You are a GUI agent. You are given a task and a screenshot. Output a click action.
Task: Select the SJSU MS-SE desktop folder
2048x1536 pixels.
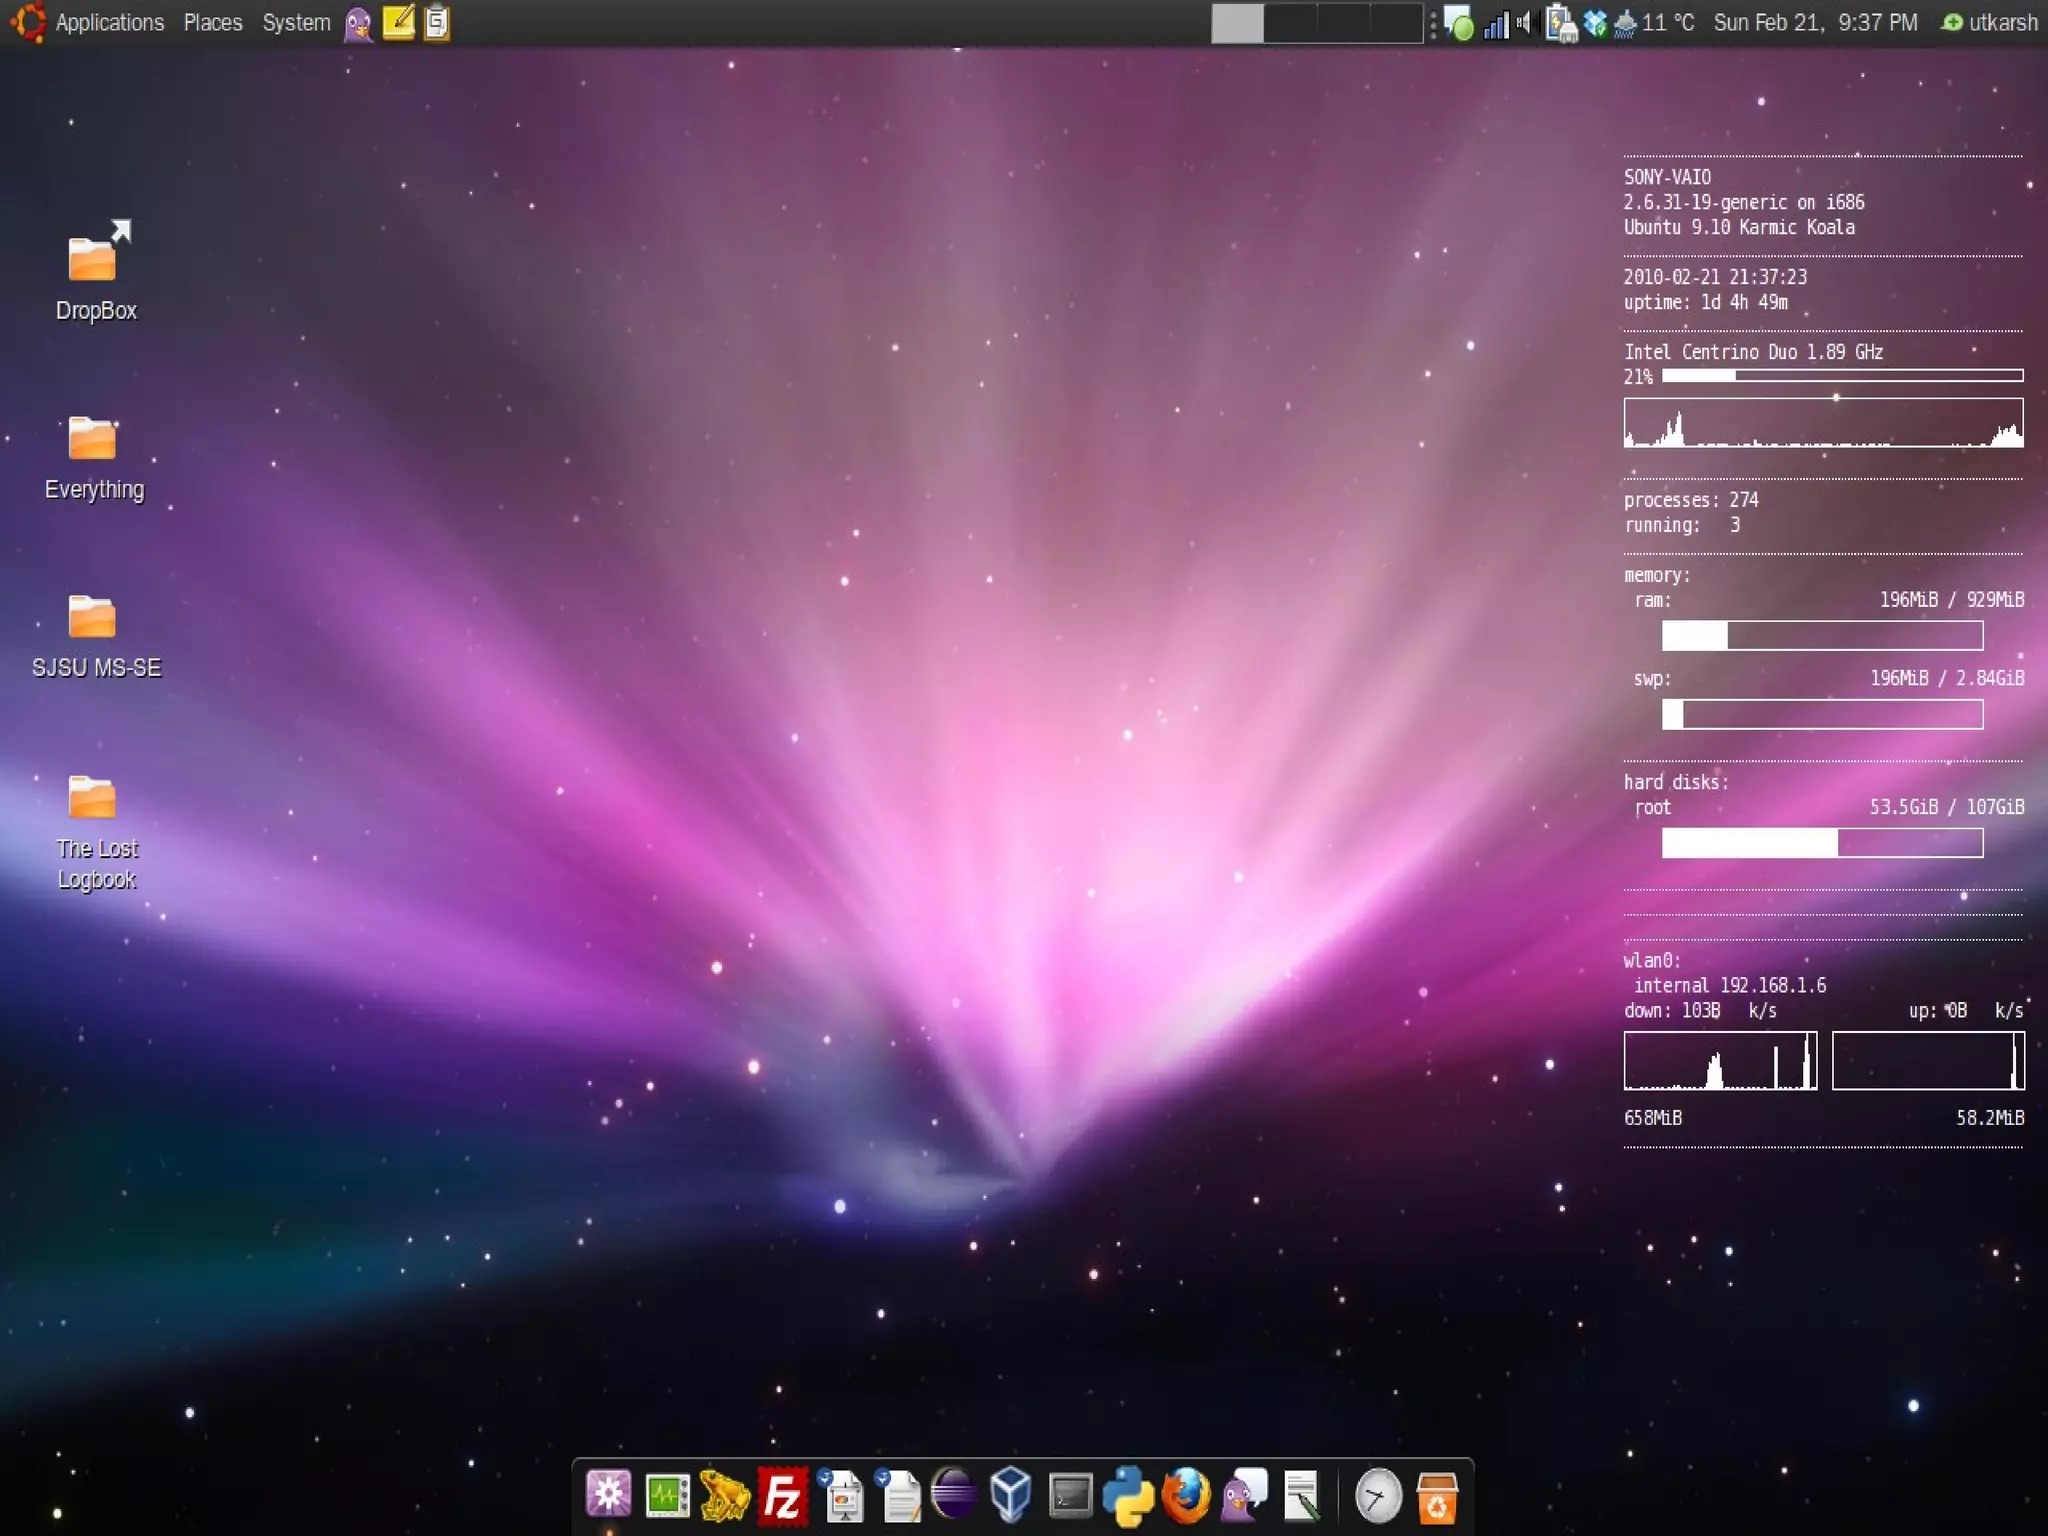[x=93, y=617]
